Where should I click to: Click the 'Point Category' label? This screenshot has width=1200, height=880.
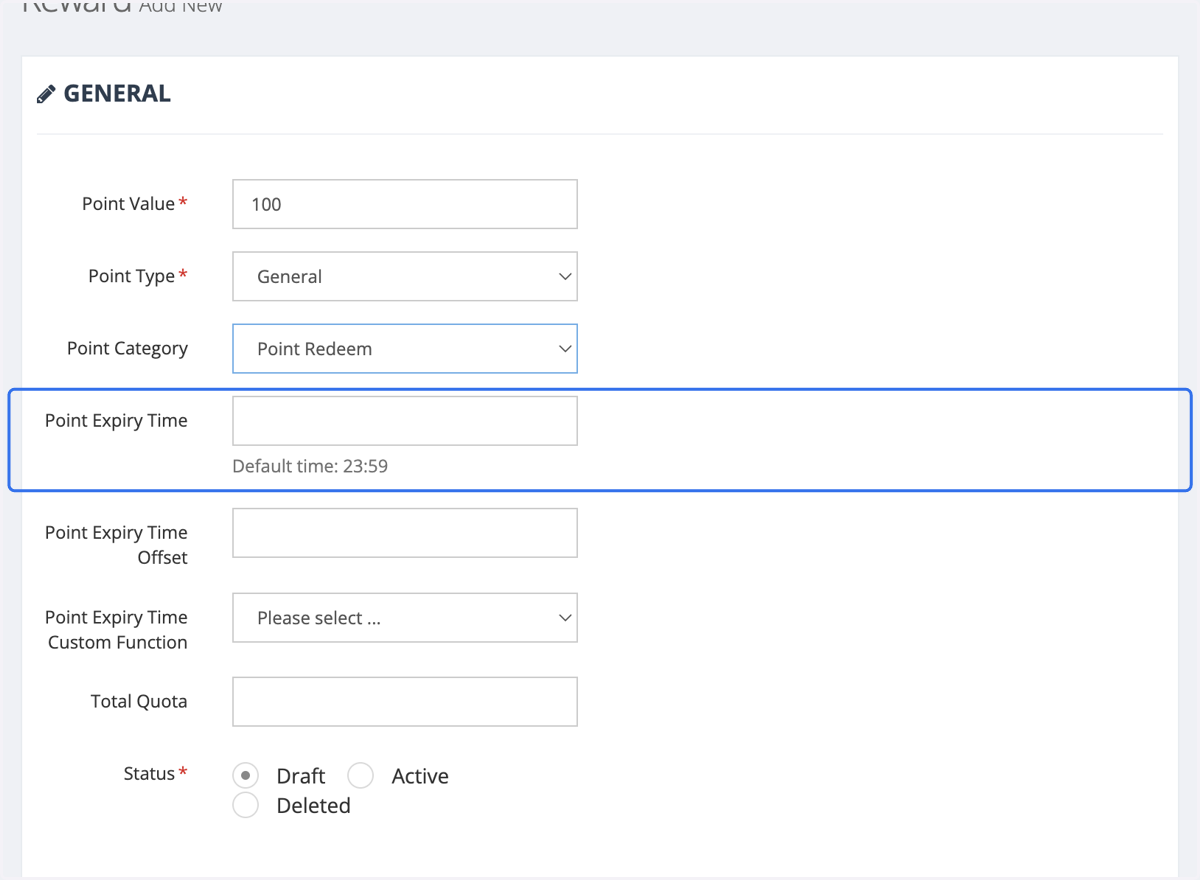click(x=127, y=349)
